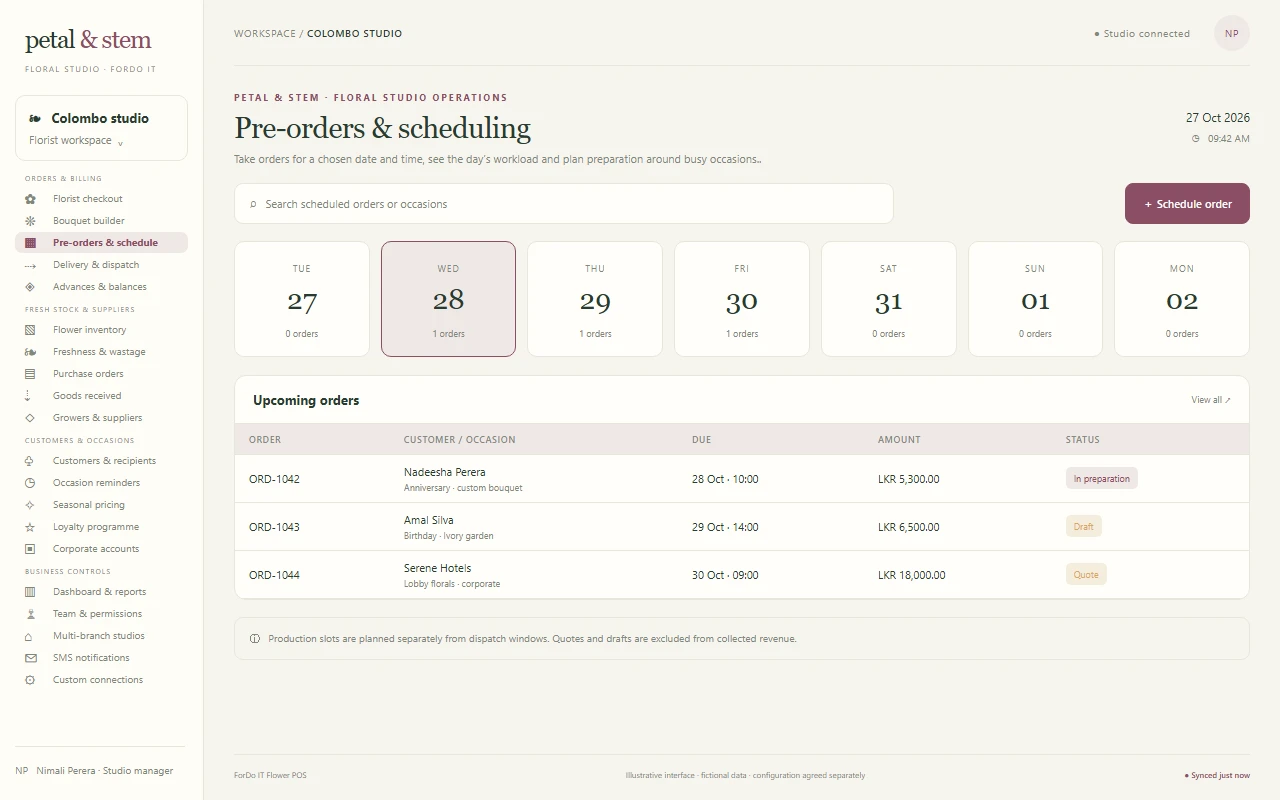Click the Corporate accounts icon
The image size is (1280, 800).
30,549
